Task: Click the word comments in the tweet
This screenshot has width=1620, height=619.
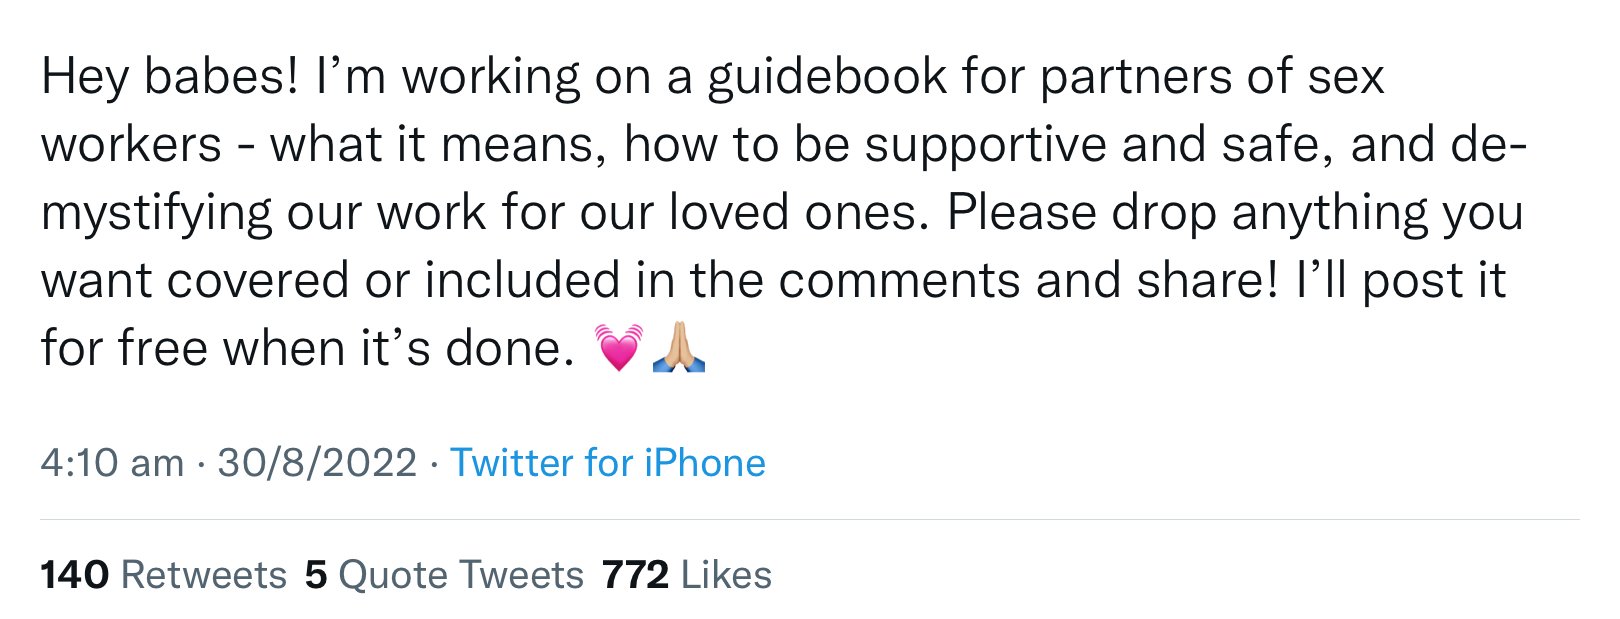Action: pyautogui.click(x=899, y=281)
